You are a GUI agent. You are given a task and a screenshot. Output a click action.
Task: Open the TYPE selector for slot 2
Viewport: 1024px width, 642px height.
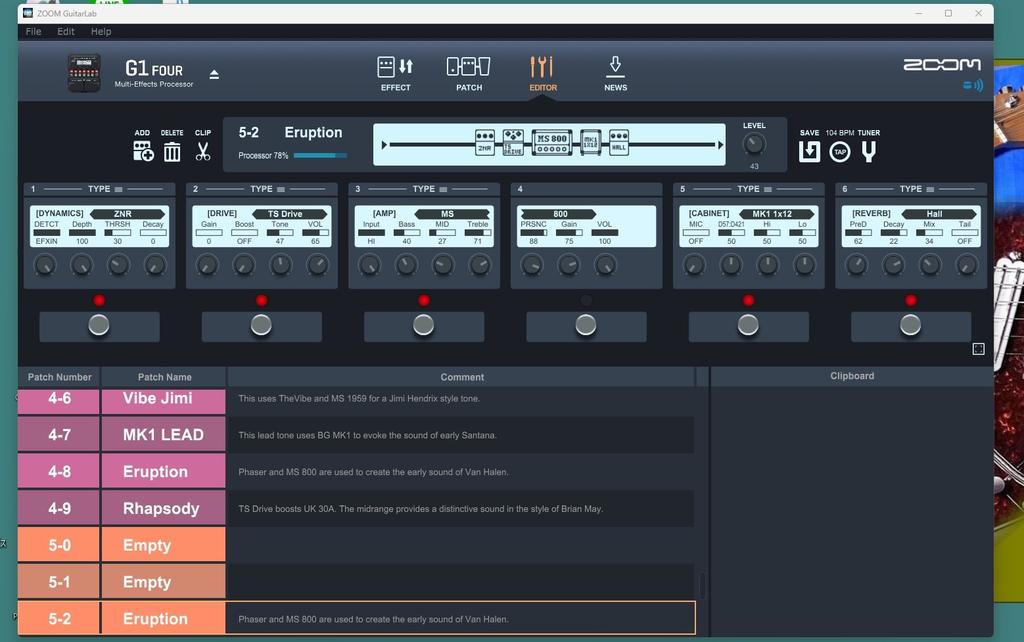click(267, 189)
